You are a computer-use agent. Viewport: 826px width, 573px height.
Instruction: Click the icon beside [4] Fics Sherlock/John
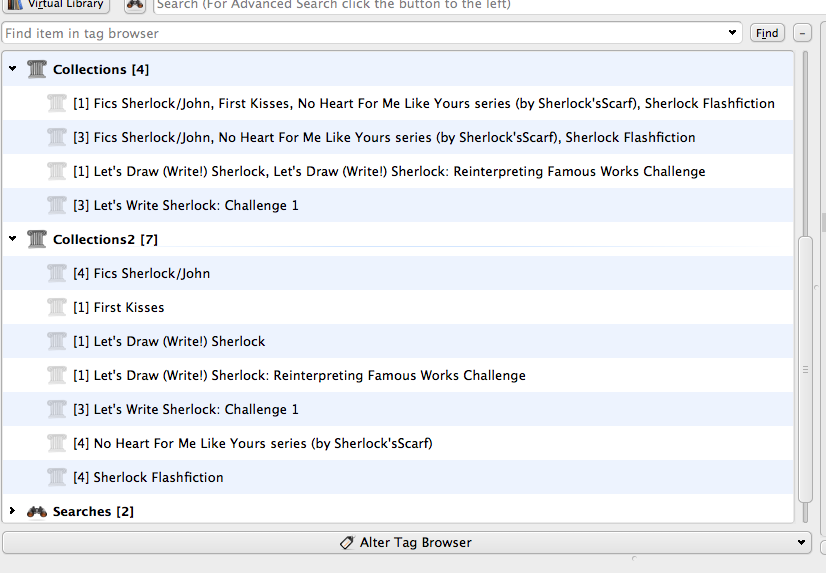click(57, 273)
